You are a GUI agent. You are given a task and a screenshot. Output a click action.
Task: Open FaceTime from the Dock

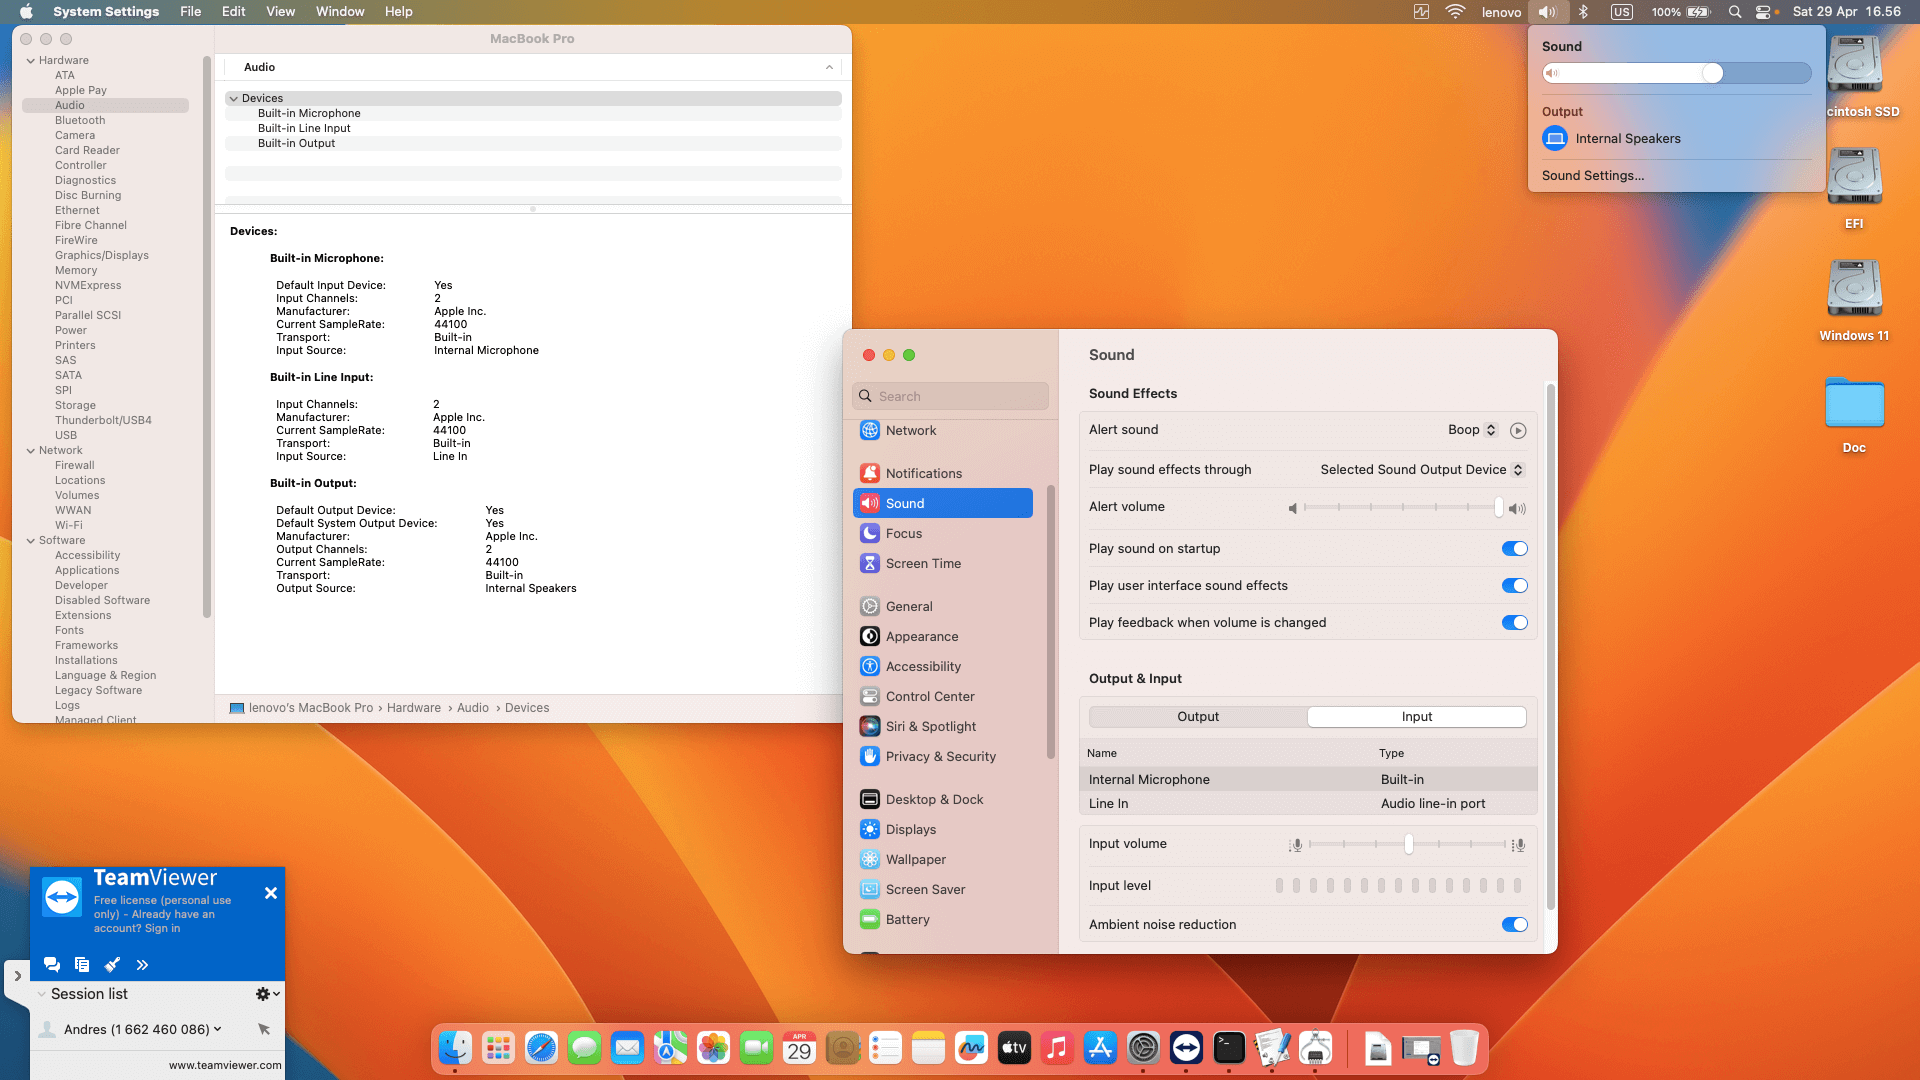point(756,1048)
